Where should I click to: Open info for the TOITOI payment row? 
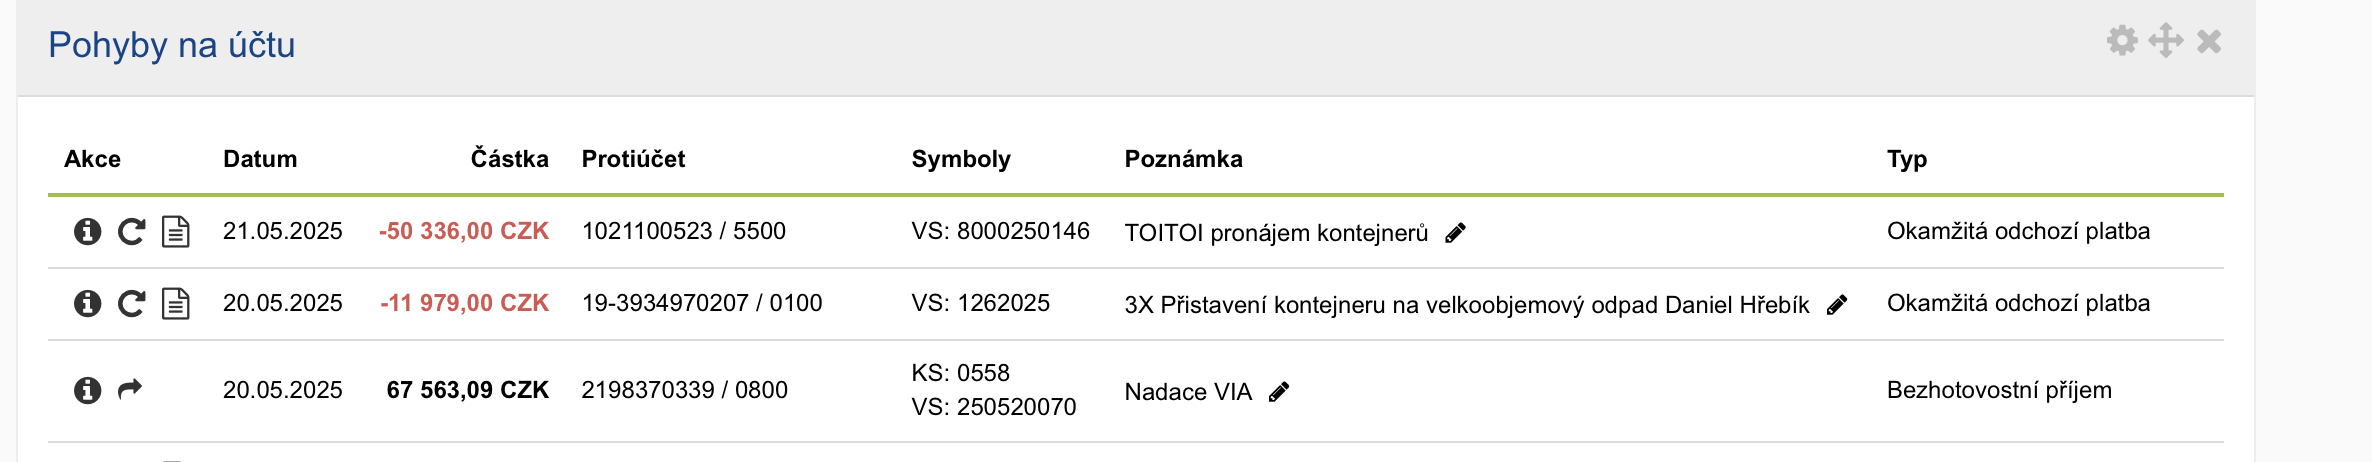click(88, 232)
